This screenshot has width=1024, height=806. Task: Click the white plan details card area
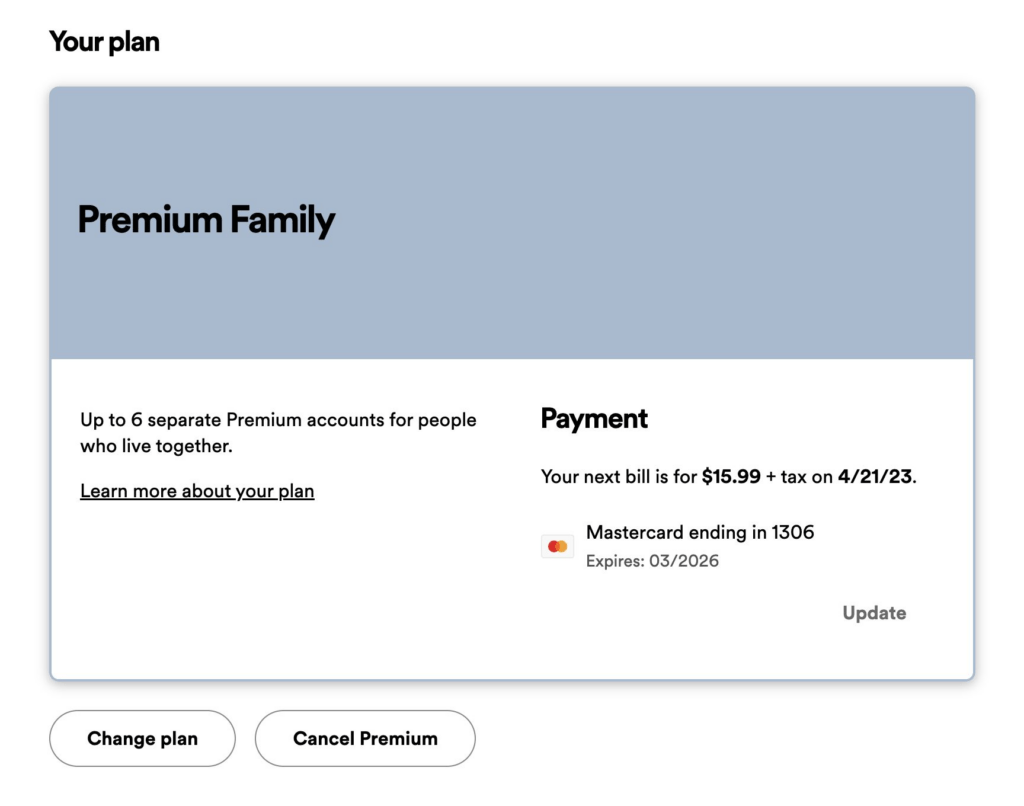[512, 519]
